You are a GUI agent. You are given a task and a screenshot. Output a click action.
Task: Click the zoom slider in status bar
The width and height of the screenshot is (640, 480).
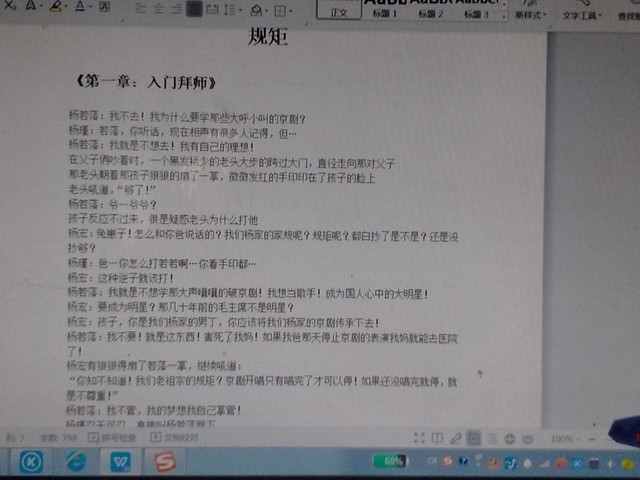pos(600,439)
